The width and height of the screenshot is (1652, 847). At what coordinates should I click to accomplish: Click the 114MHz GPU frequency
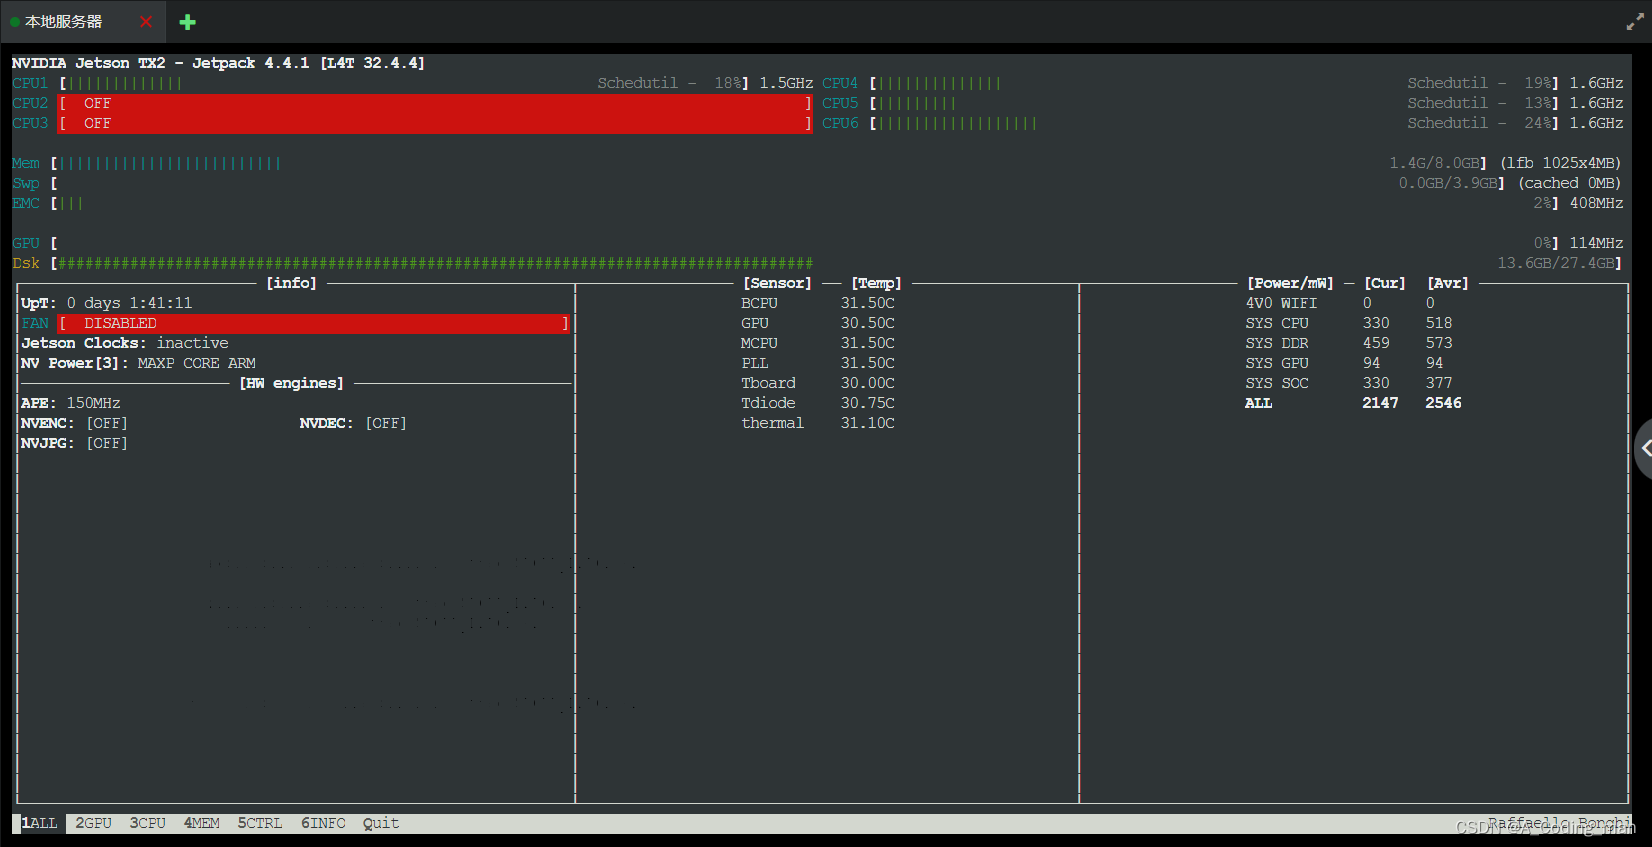(x=1596, y=243)
